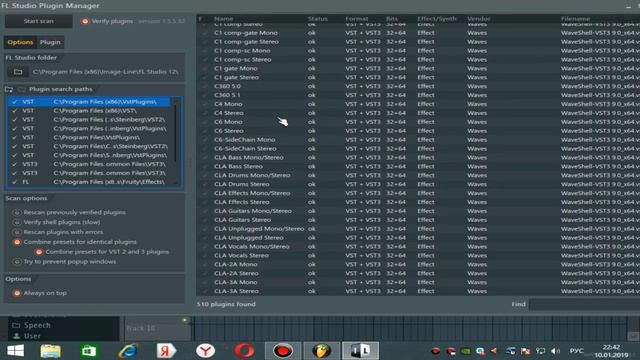640x360 pixels.
Task: Open the red screen recorder taskbar icon
Action: 282,351
